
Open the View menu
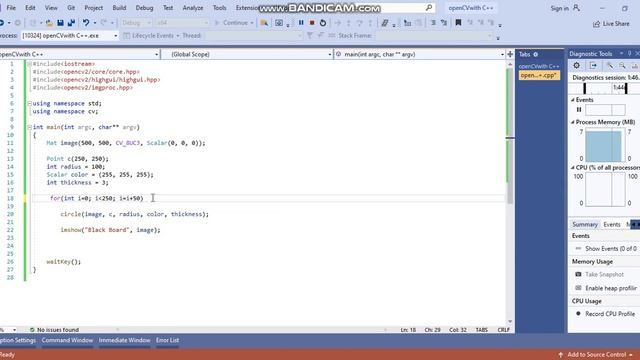[x=51, y=8]
